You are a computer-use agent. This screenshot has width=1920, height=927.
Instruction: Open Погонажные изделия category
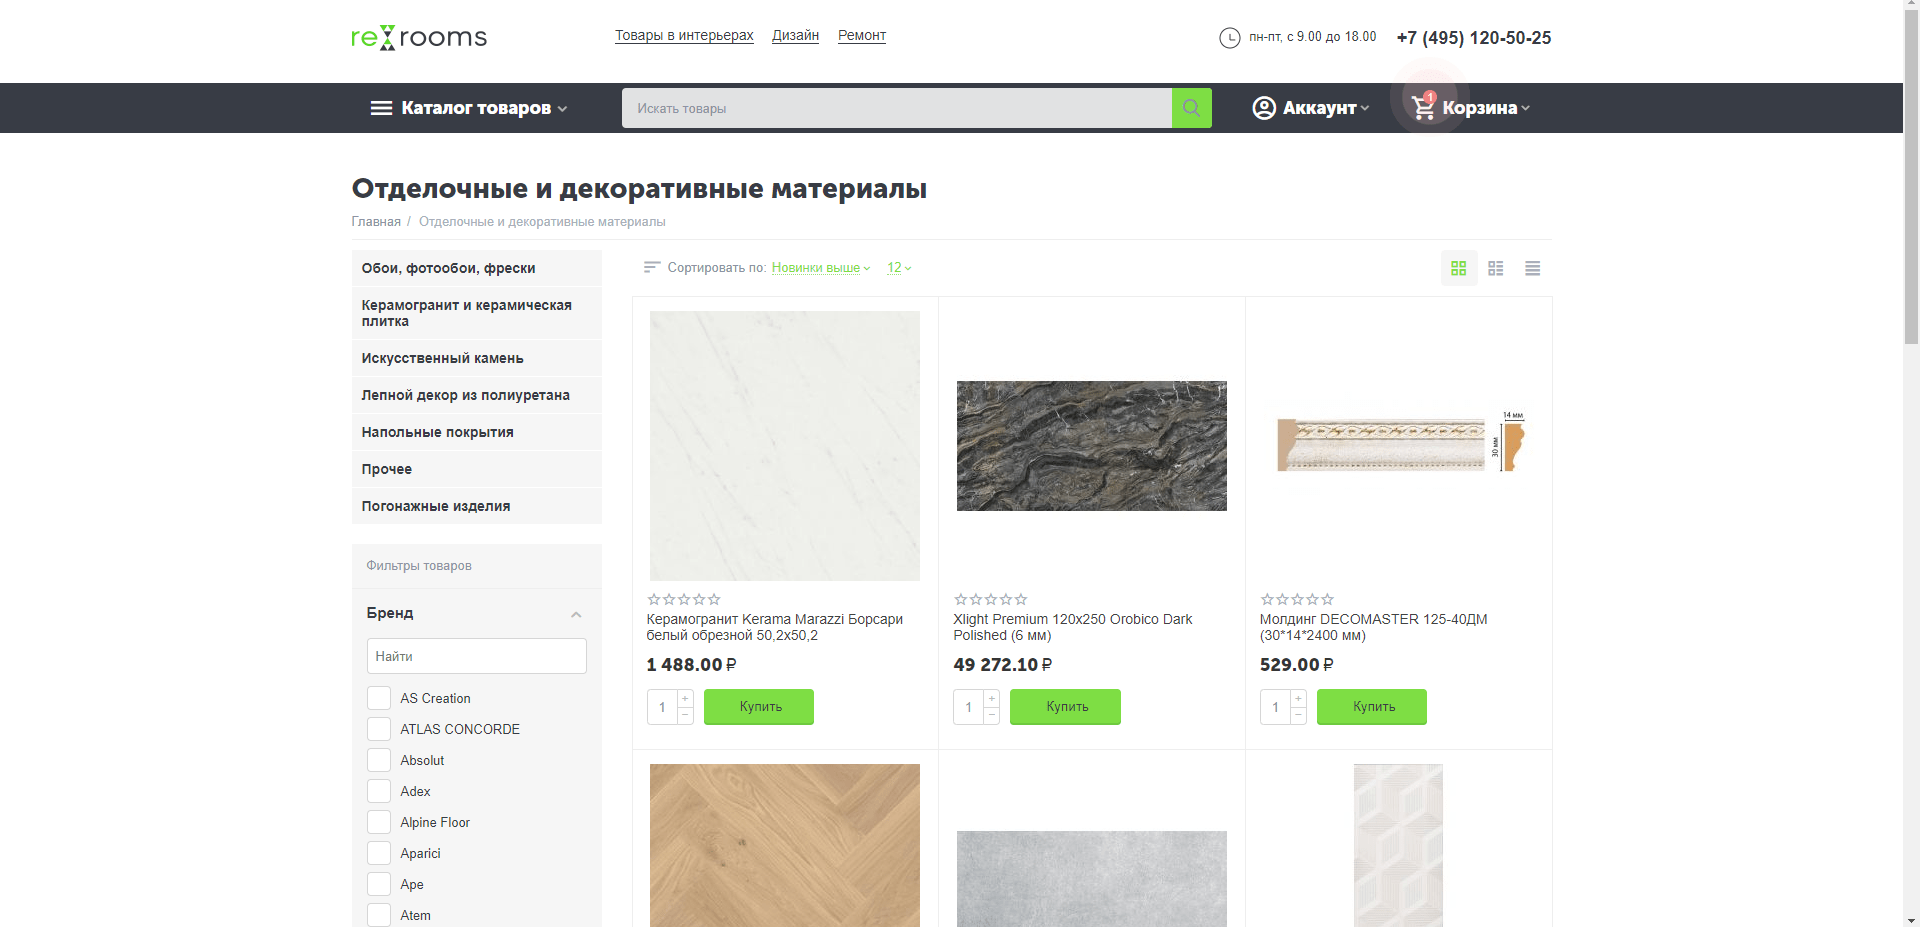(x=477, y=506)
